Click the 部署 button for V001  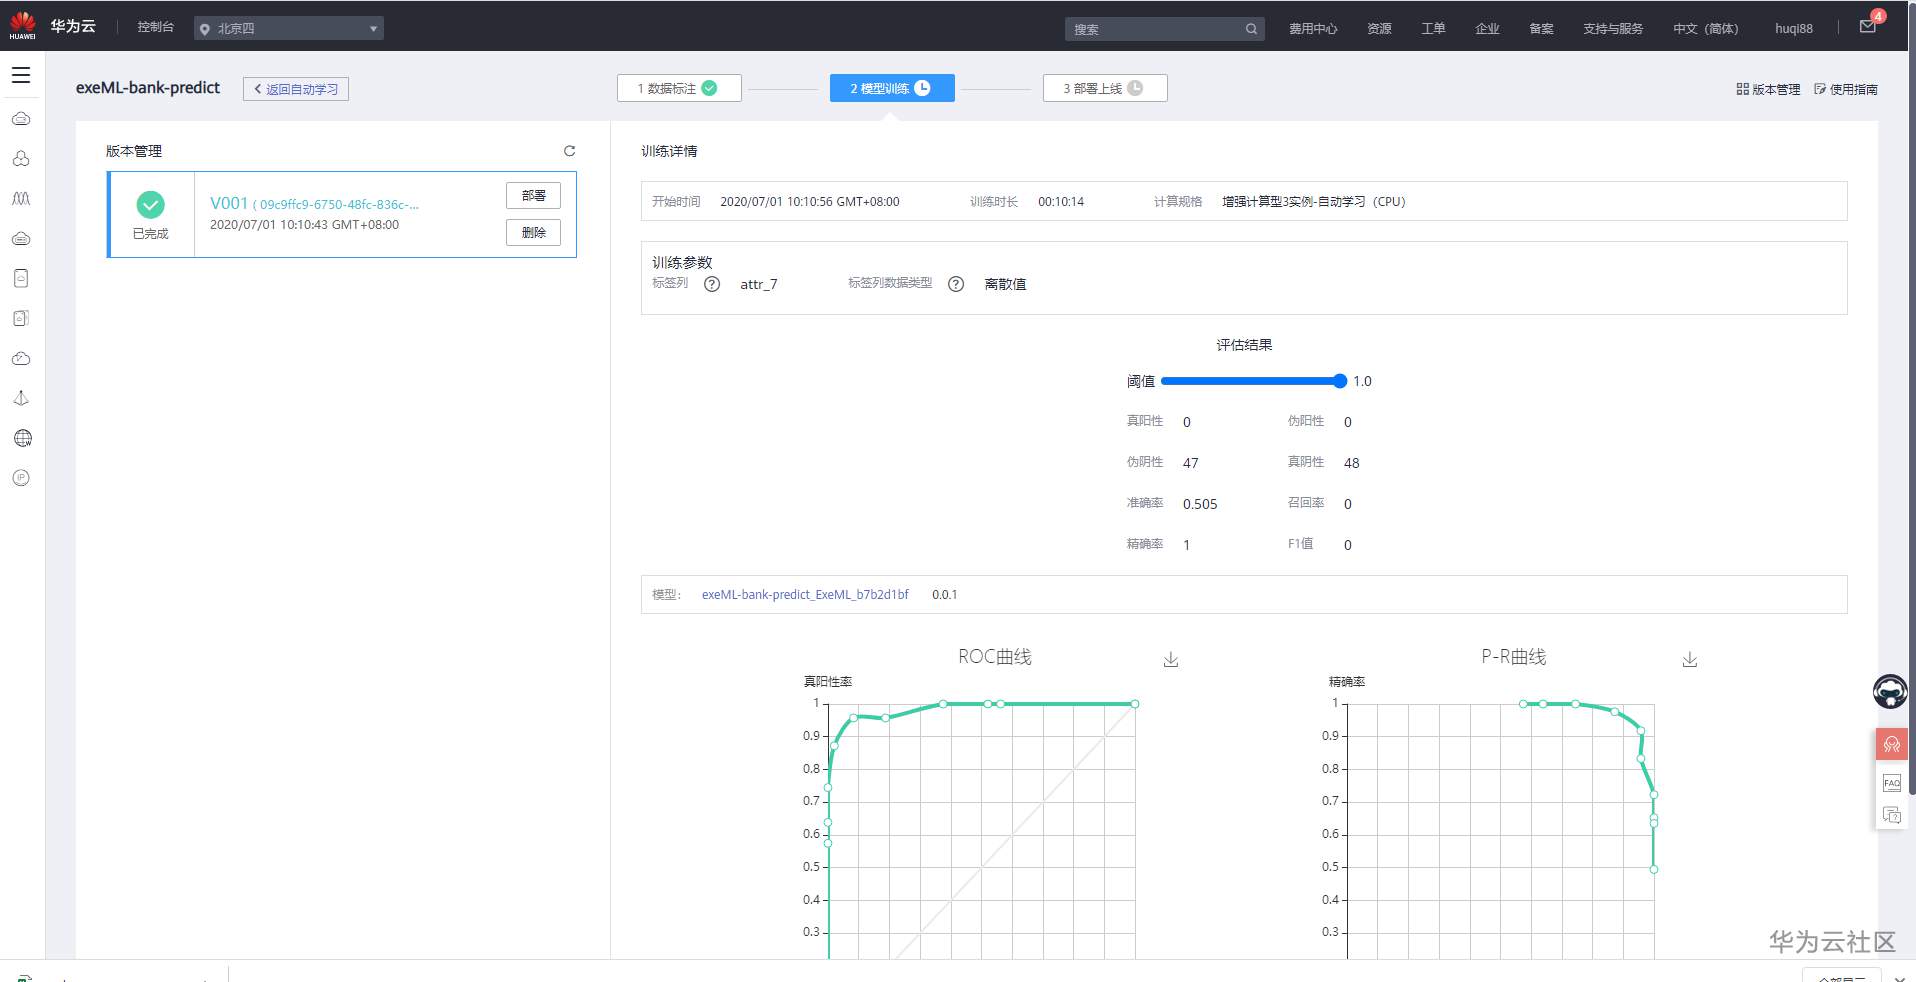tap(533, 196)
